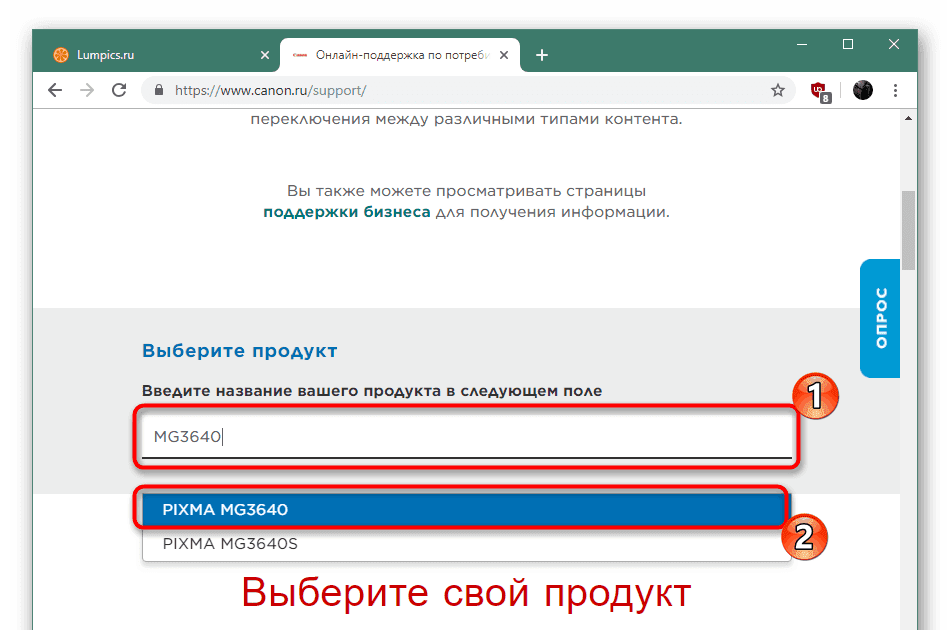Click the scrollbar up arrow
The height and width of the screenshot is (630, 950).
pos(908,118)
